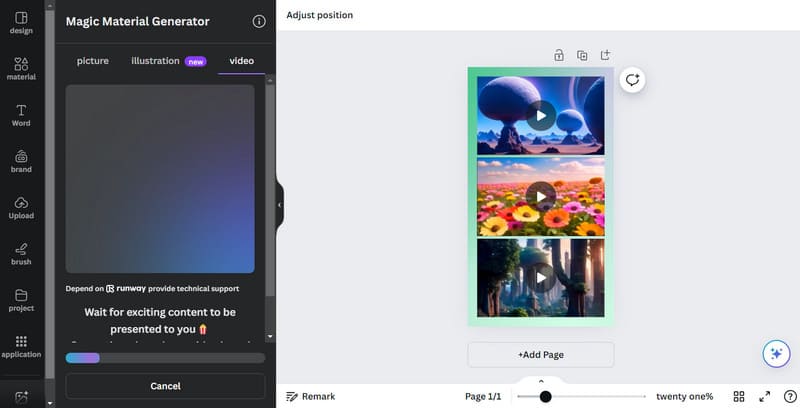Collapse the side panel with the arrow handle
Viewport: 800px width, 408px height.
pos(280,205)
